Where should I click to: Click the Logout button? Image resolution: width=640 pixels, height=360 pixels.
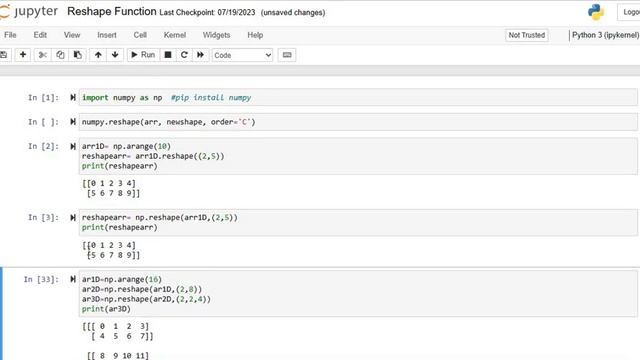[629, 12]
